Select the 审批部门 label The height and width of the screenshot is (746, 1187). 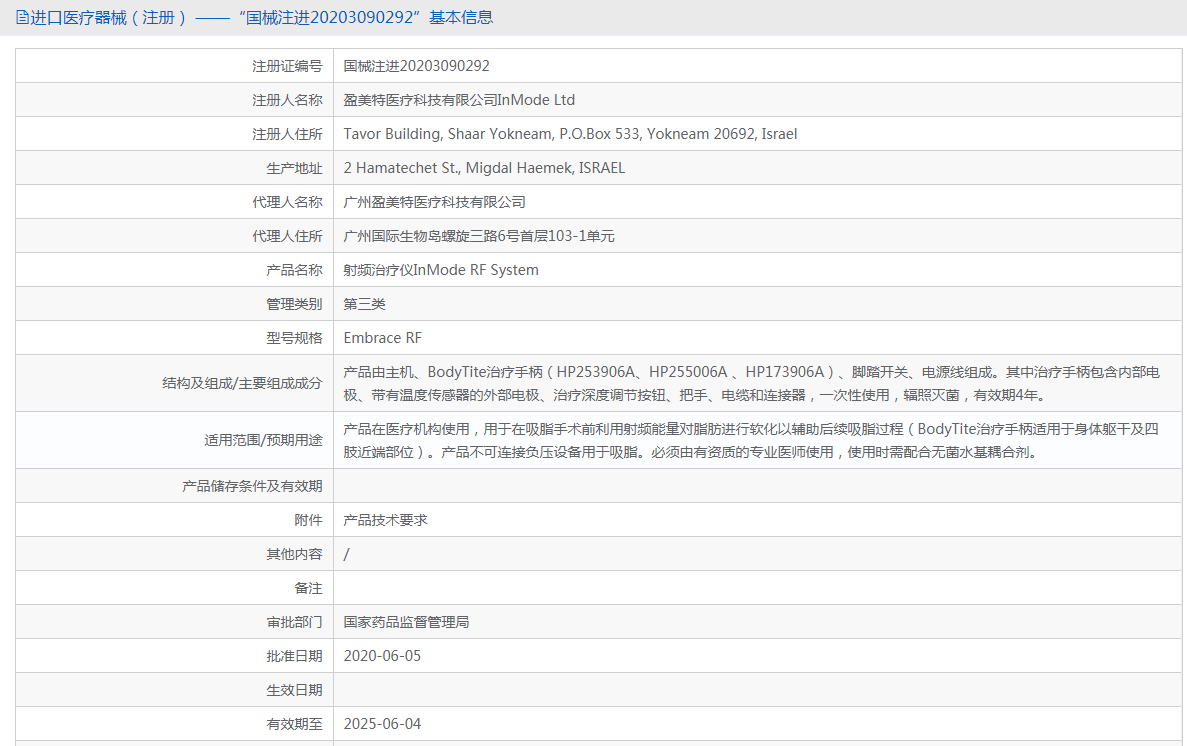pyautogui.click(x=294, y=623)
